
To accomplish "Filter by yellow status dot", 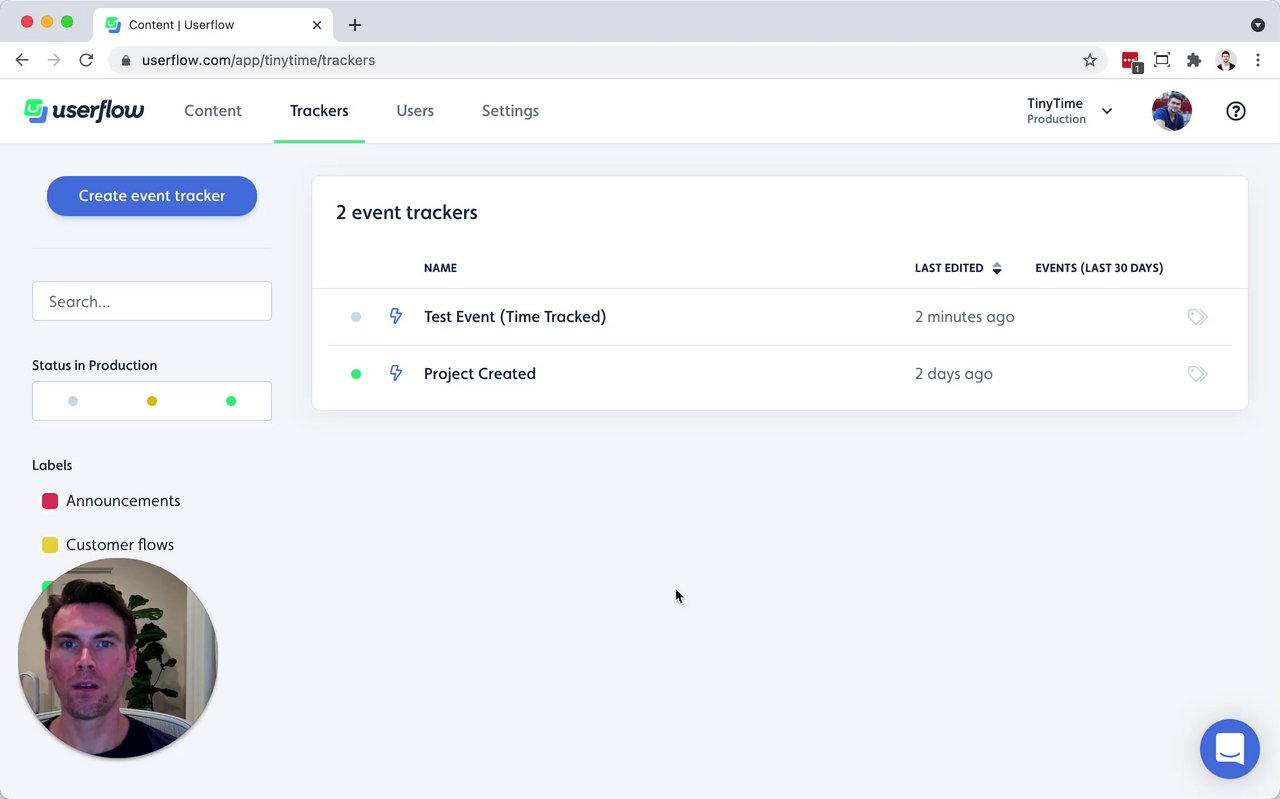I will [152, 401].
